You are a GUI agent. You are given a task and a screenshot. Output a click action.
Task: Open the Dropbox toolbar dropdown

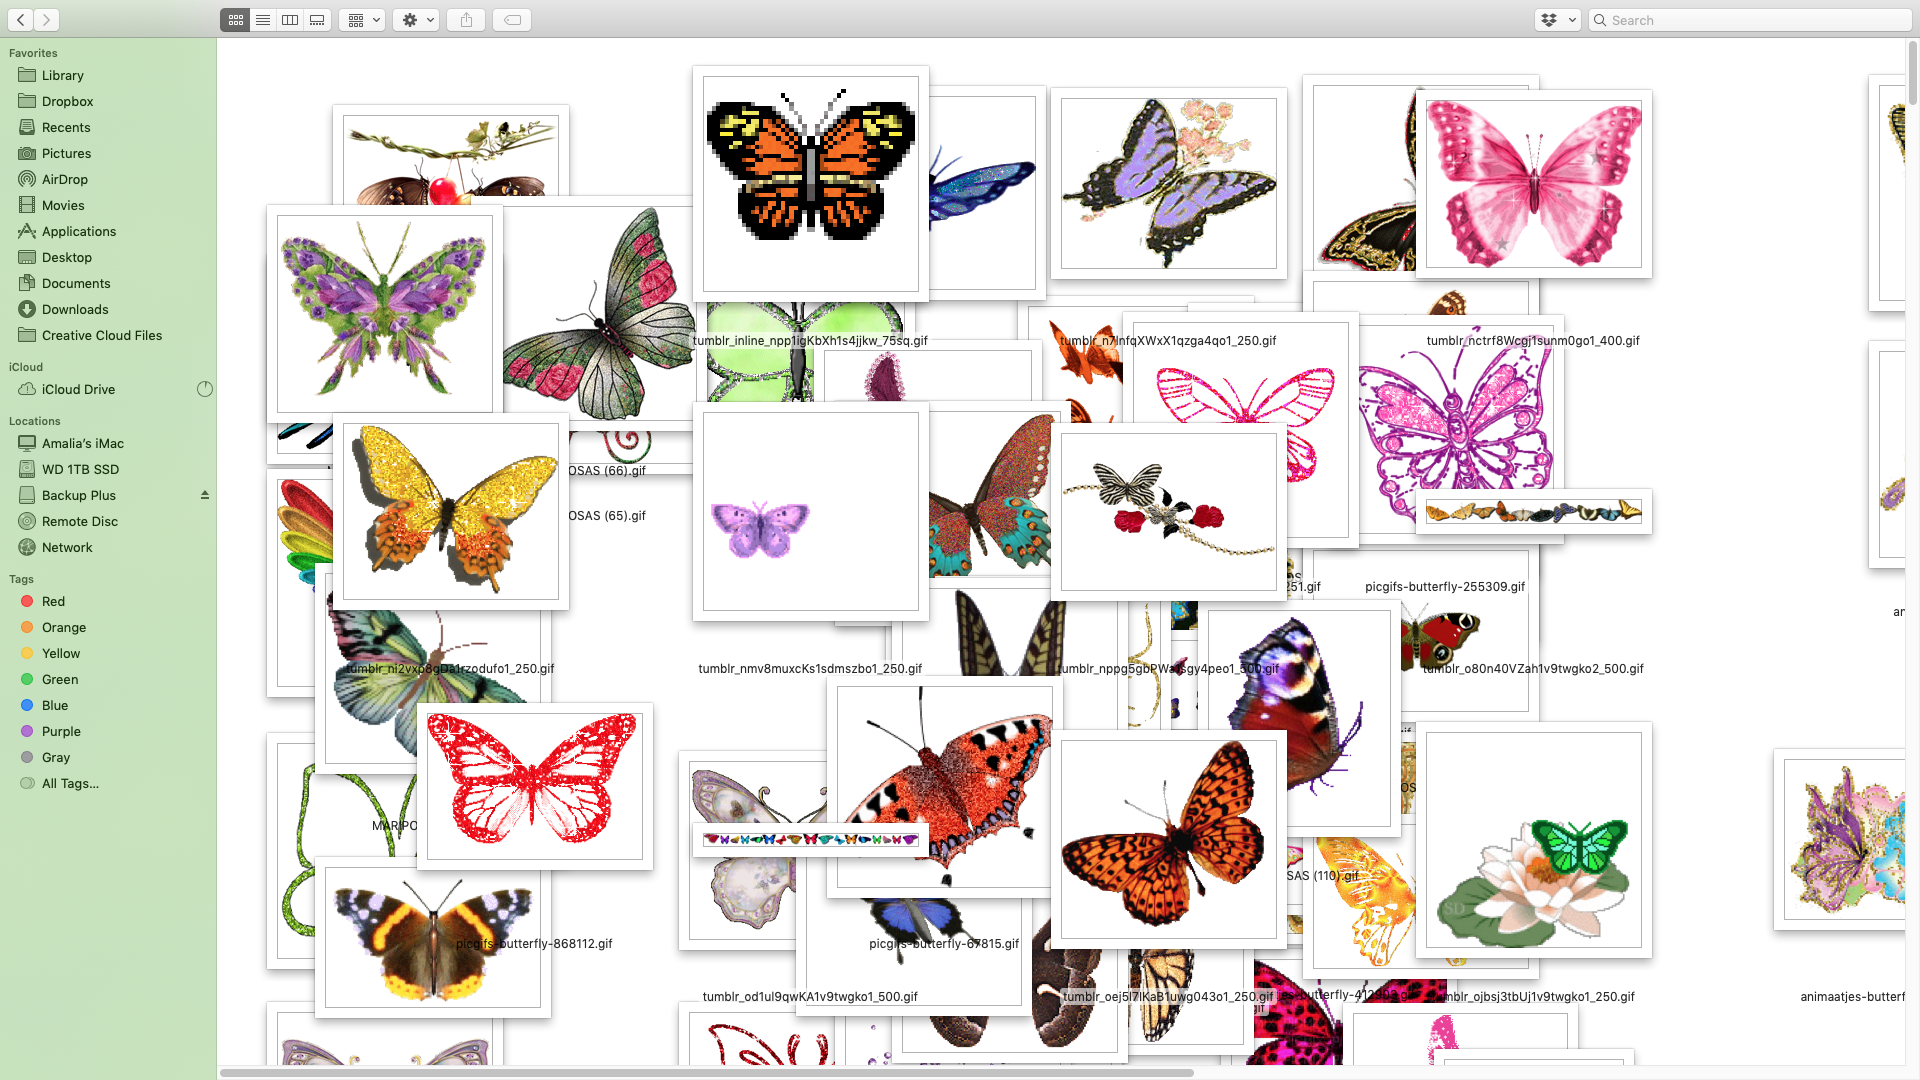point(1557,20)
